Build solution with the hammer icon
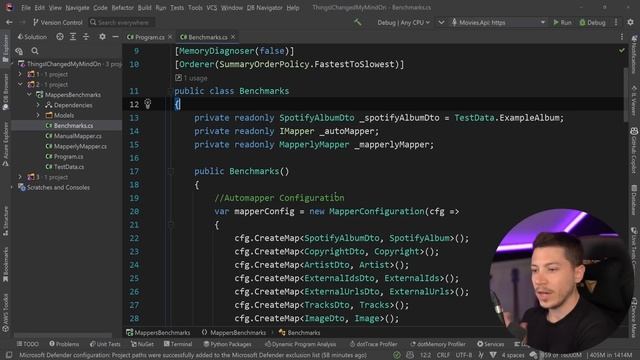This screenshot has width=640, height=360. [358, 22]
